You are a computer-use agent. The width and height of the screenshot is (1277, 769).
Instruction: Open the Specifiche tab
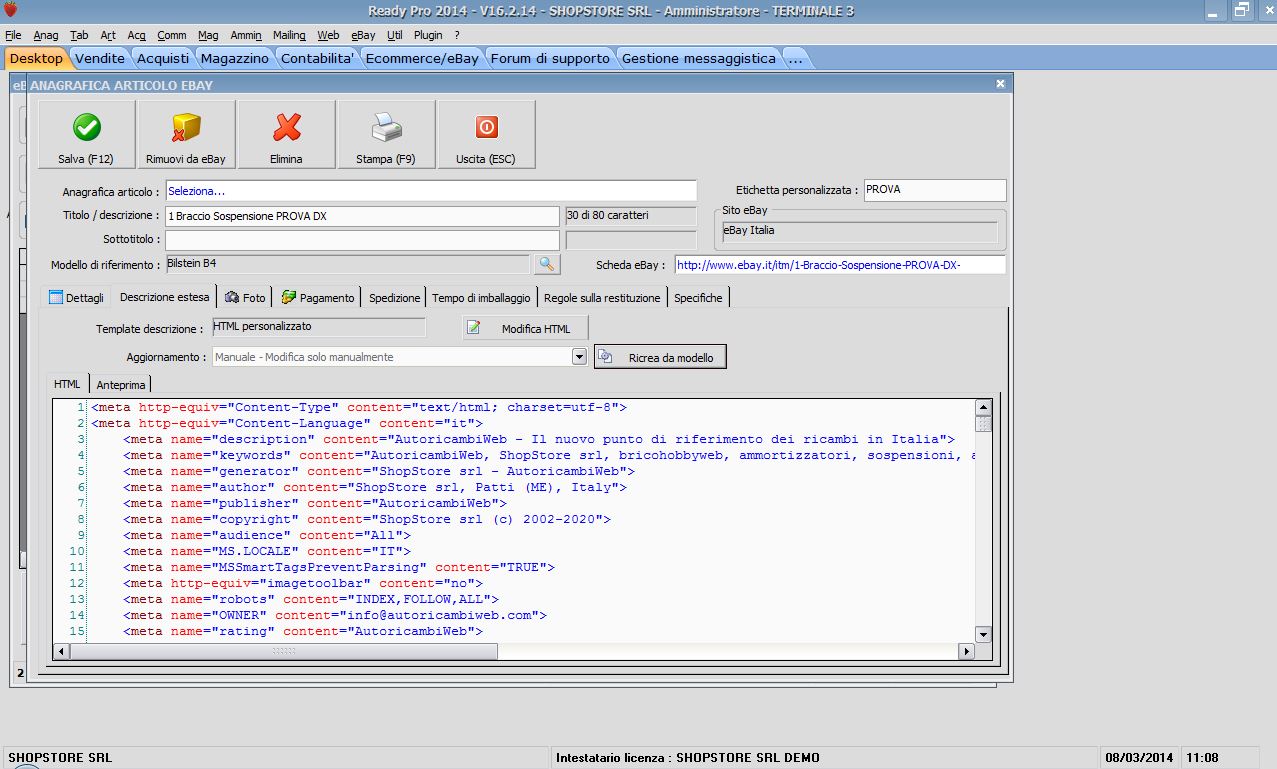click(x=698, y=298)
